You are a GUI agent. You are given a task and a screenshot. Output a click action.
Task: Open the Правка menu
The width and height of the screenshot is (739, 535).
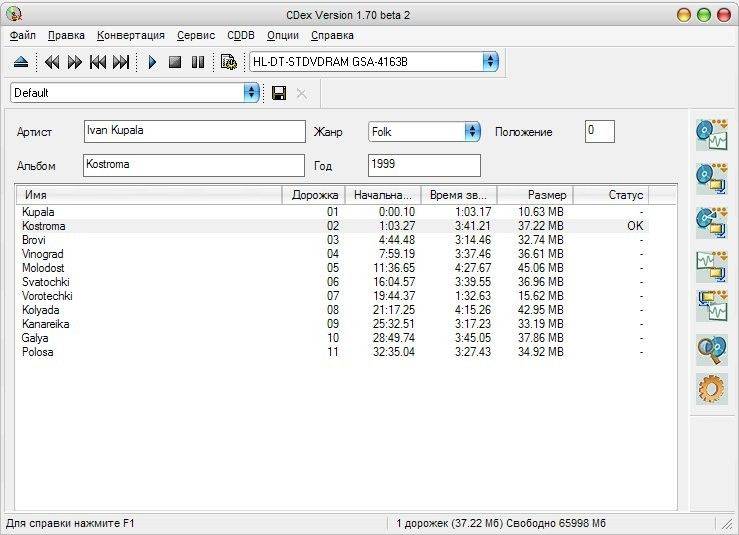pyautogui.click(x=66, y=35)
